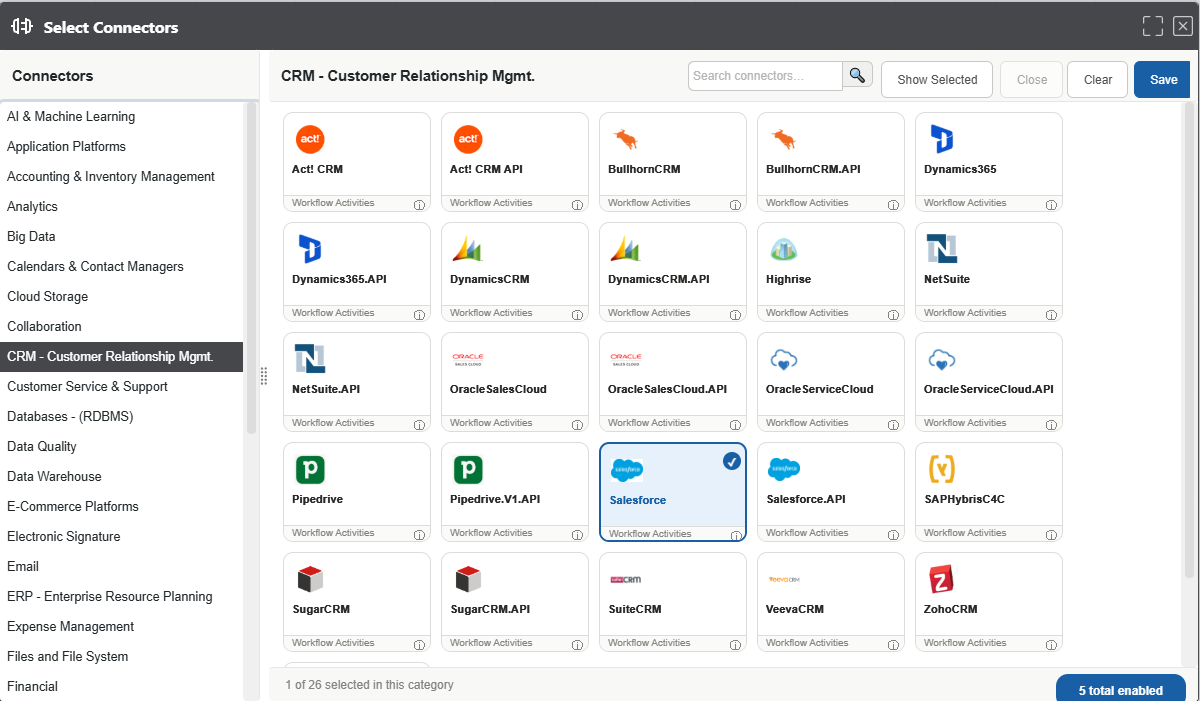Select the Data Quality category
Viewport: 1200px width, 701px height.
(122, 447)
